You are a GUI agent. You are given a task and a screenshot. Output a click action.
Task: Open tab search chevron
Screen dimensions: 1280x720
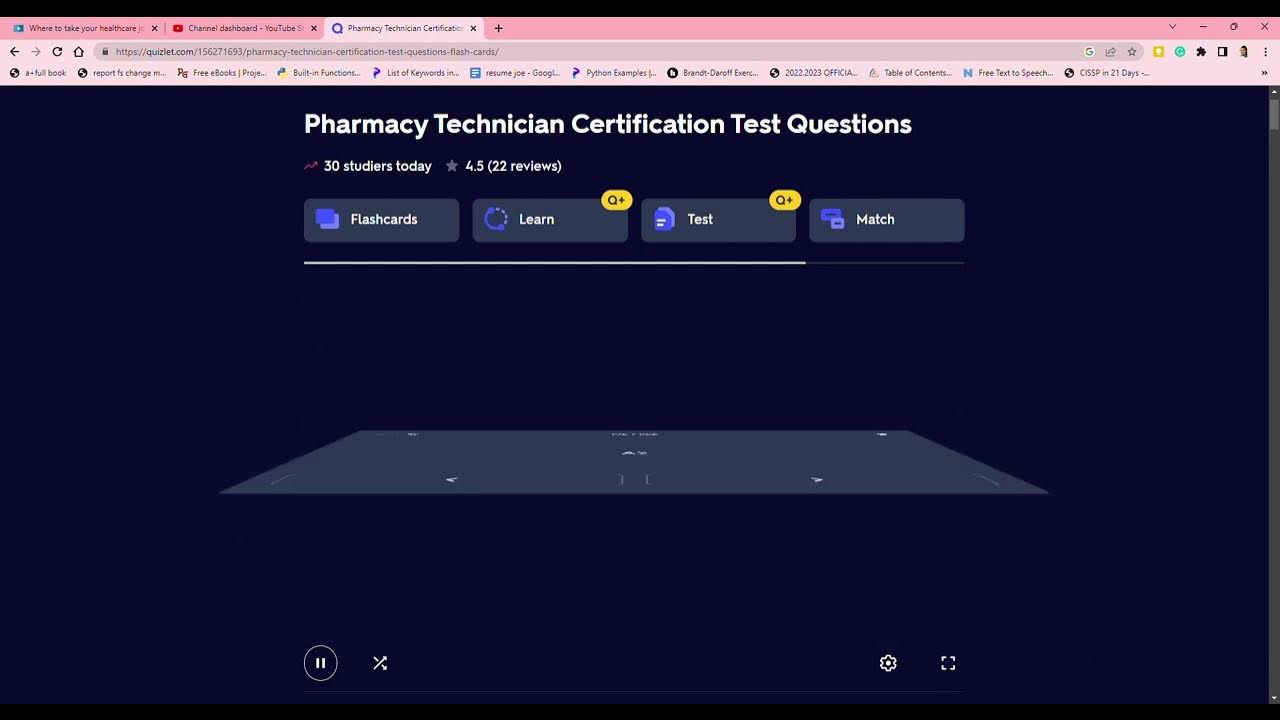click(1172, 27)
